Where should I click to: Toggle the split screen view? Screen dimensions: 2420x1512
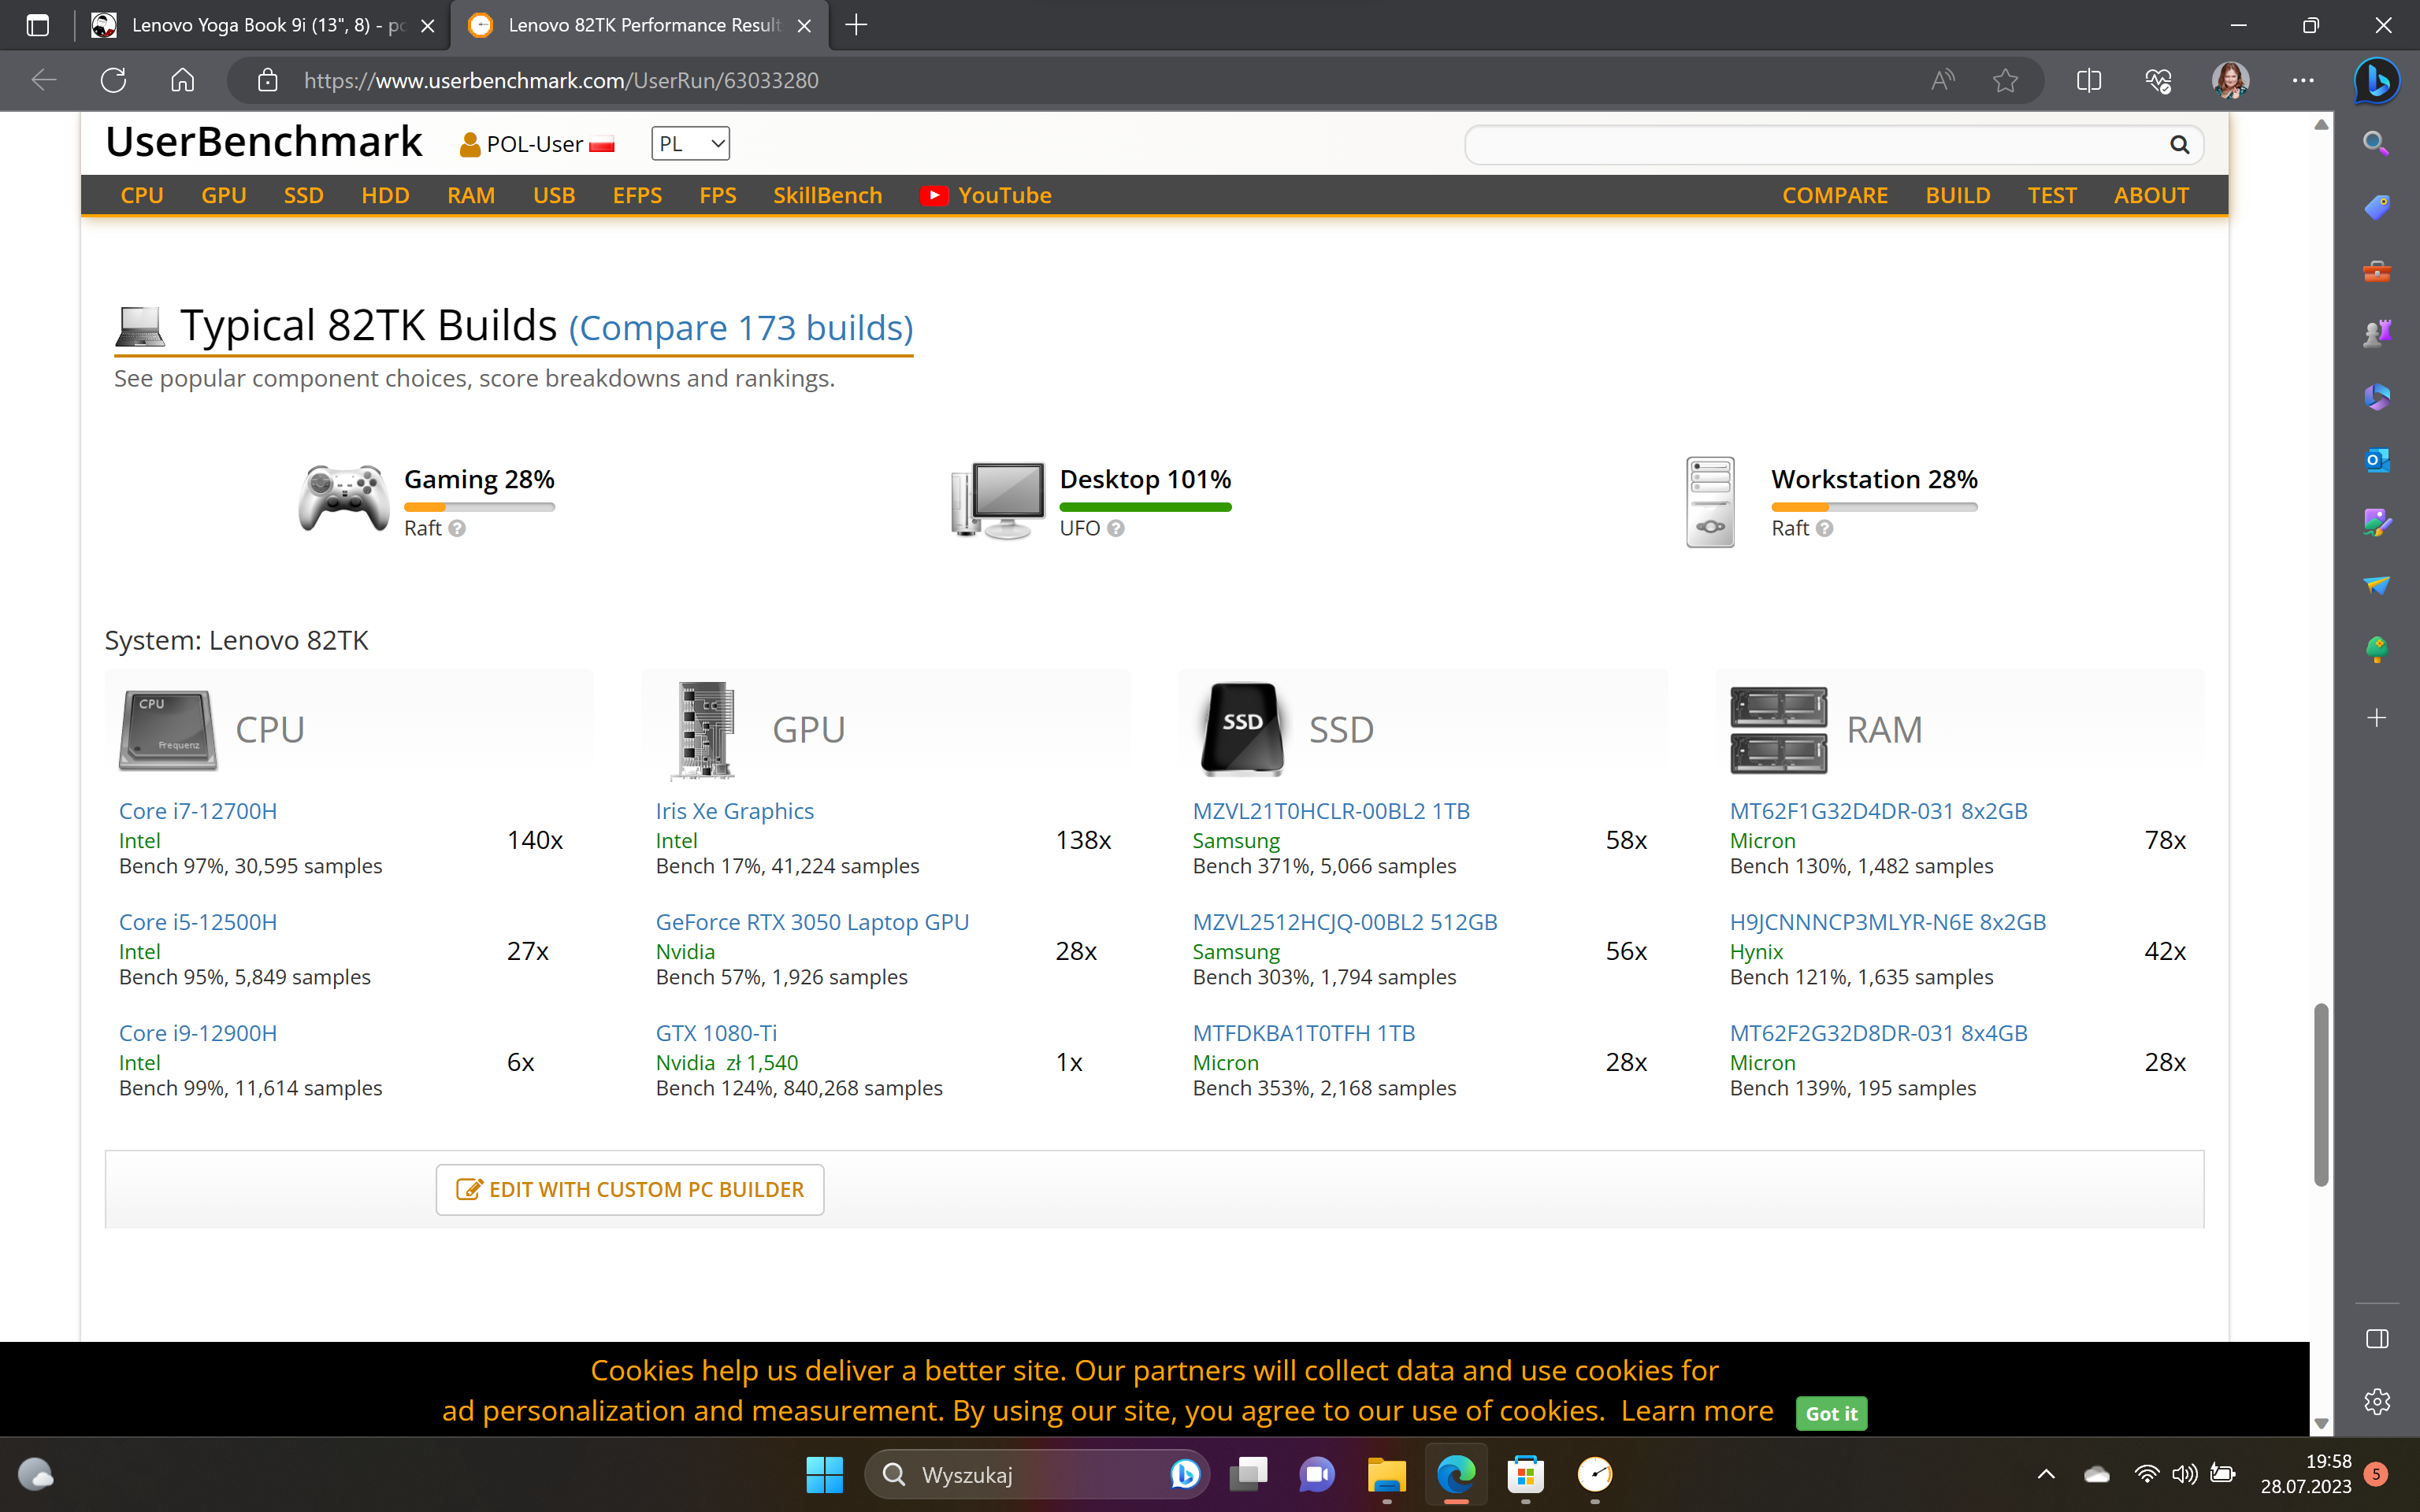[2088, 80]
